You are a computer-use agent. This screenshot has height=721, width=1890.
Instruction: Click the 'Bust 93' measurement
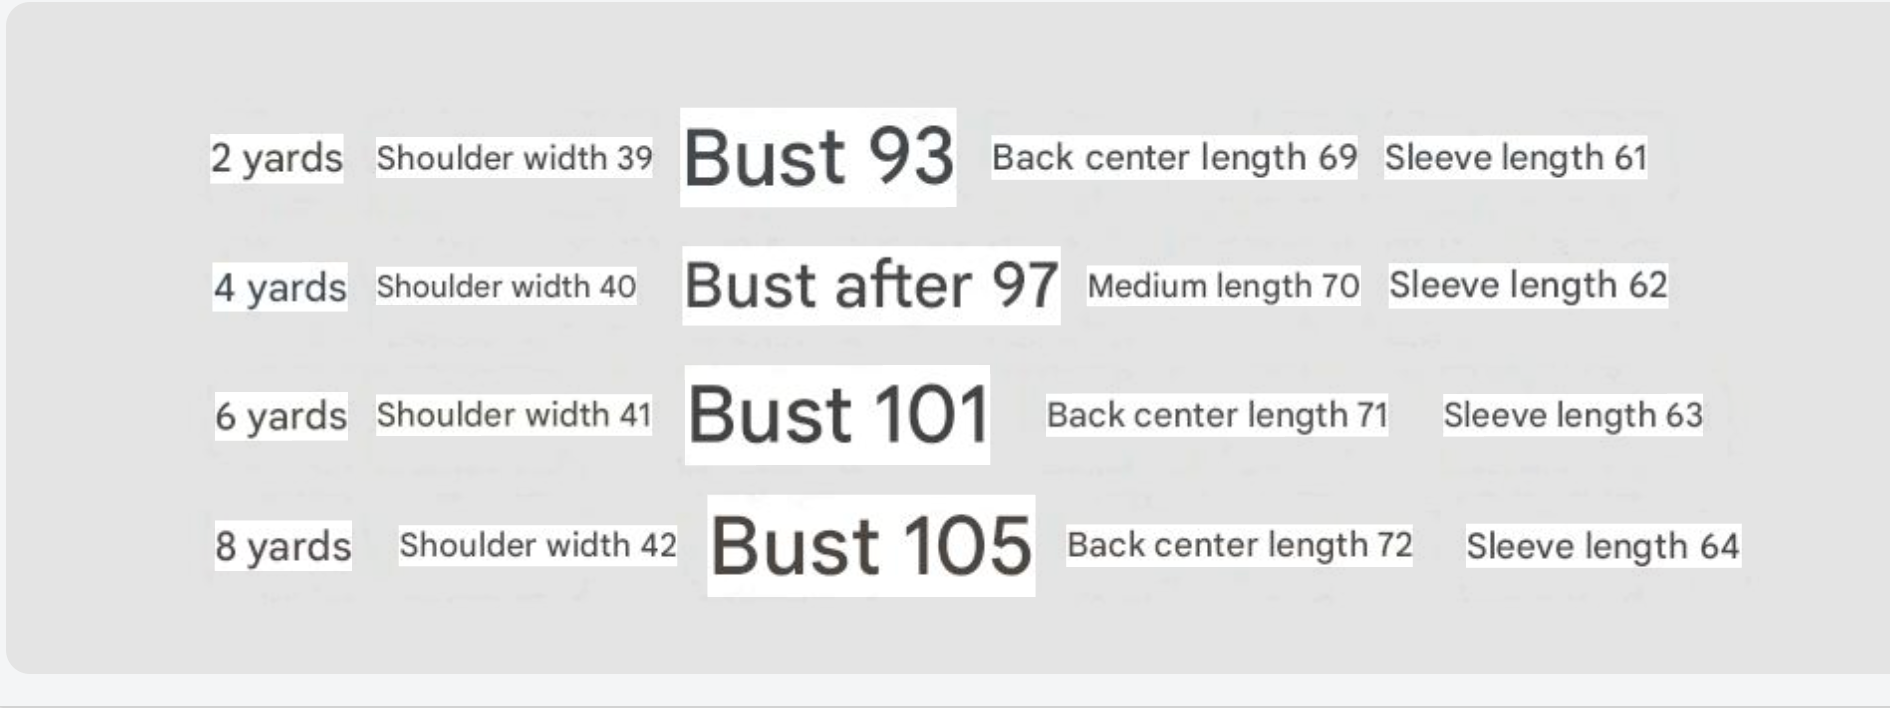pos(818,157)
